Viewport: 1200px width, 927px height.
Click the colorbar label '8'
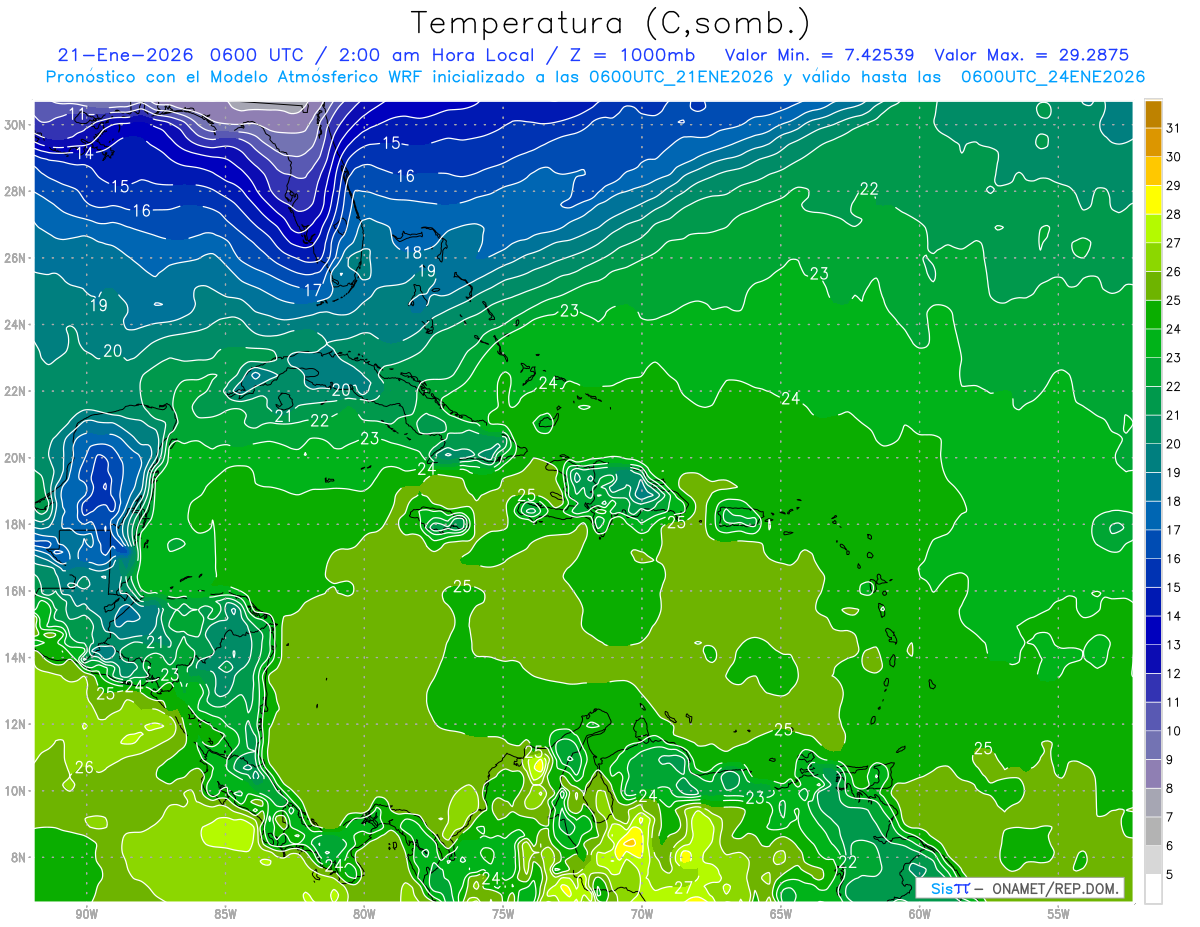coord(1170,789)
